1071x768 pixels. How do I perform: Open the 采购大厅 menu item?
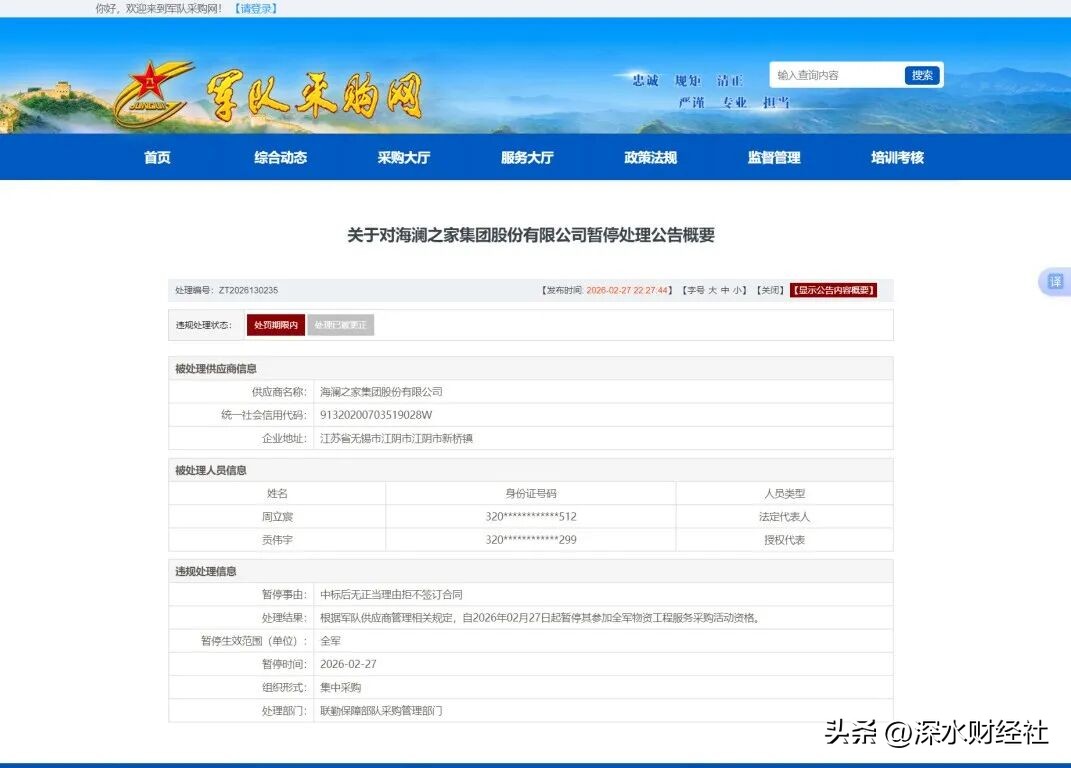coord(404,157)
